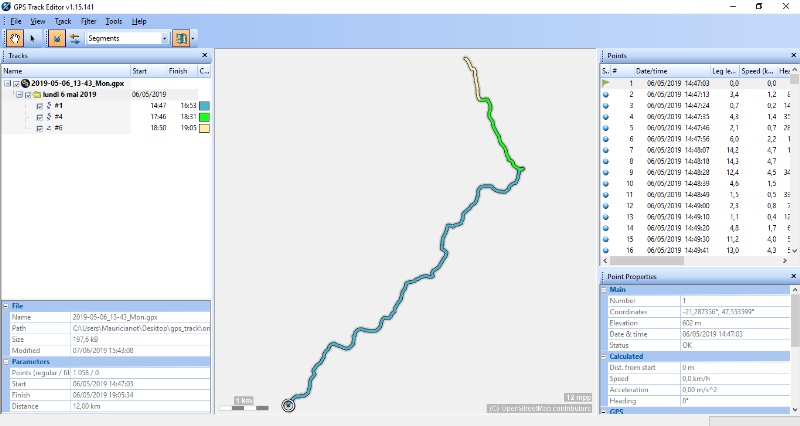Collapse the Calculated section
Viewport: 800px width, 426px height.
click(x=604, y=357)
